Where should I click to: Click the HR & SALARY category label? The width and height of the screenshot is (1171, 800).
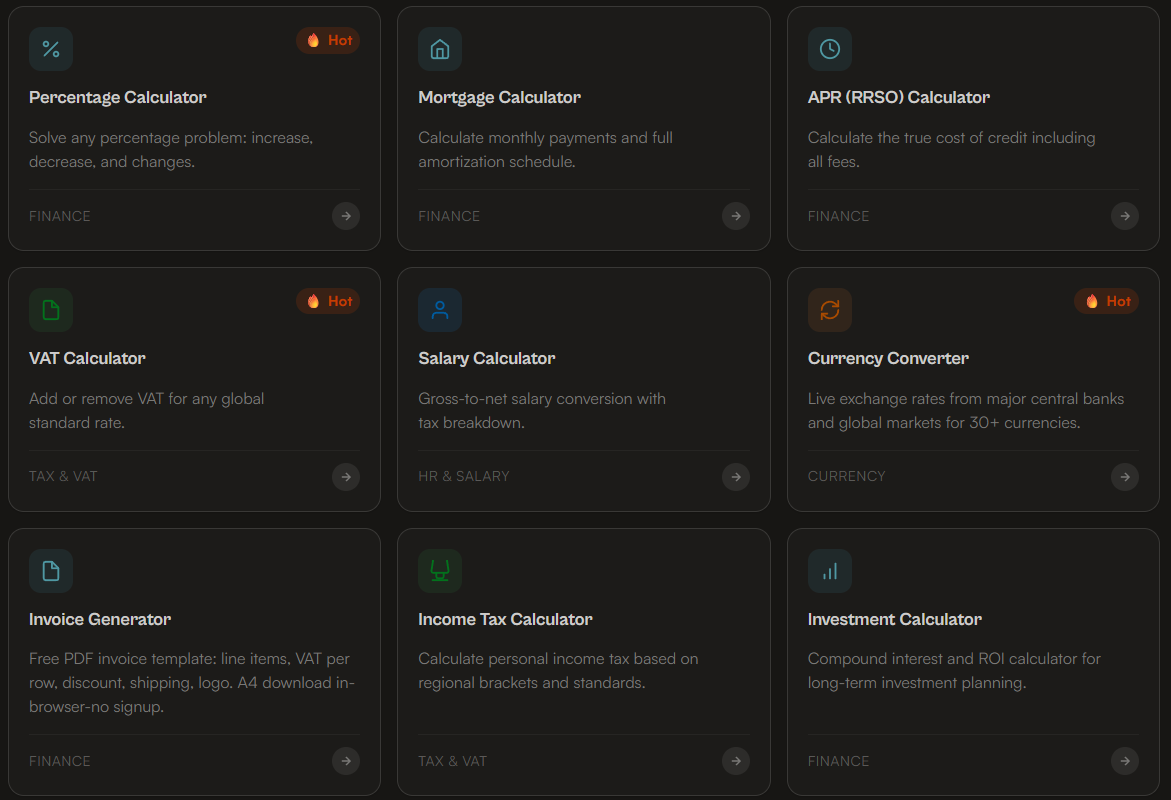click(464, 477)
